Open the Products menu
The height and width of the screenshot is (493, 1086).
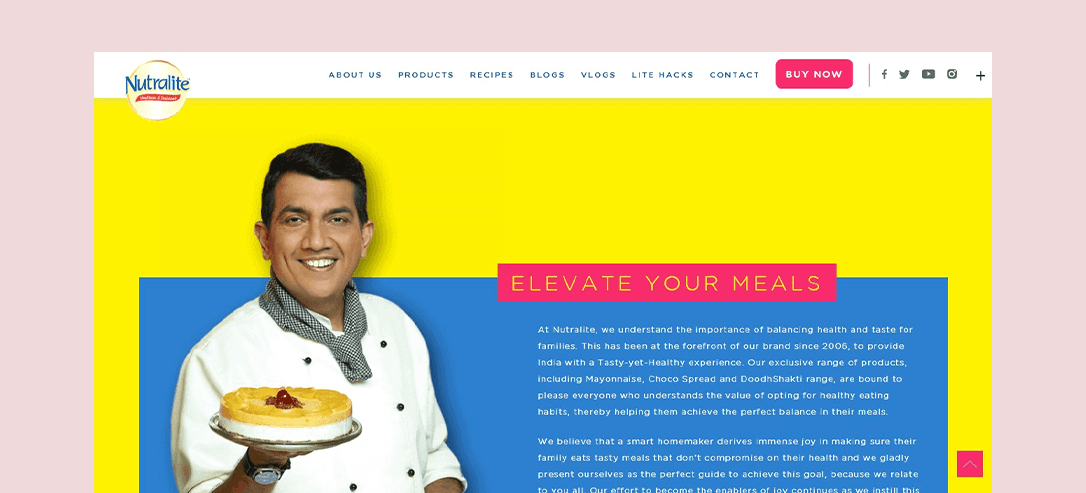[425, 75]
